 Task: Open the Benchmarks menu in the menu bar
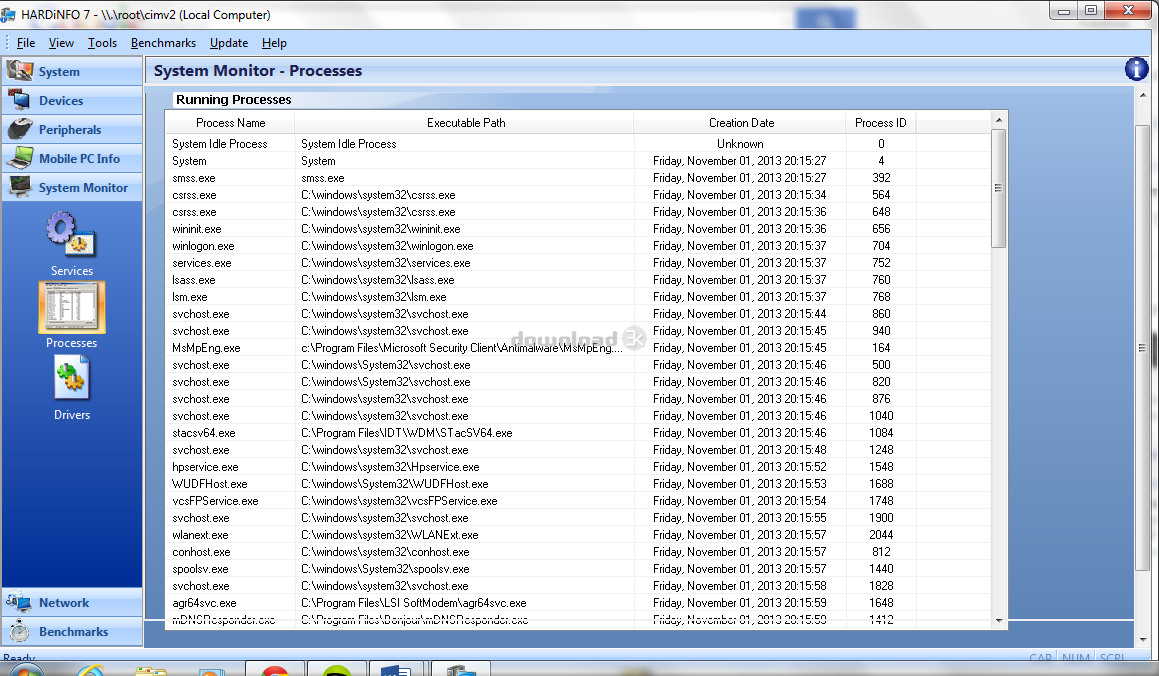click(x=163, y=43)
